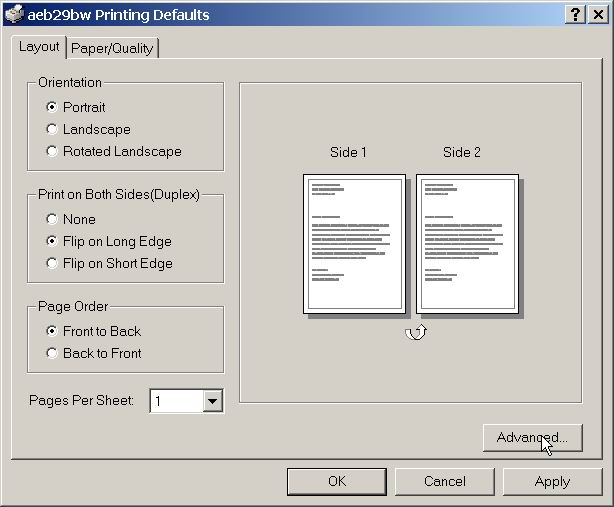The width and height of the screenshot is (614, 507).
Task: Apply the printing defaults
Action: tap(552, 481)
